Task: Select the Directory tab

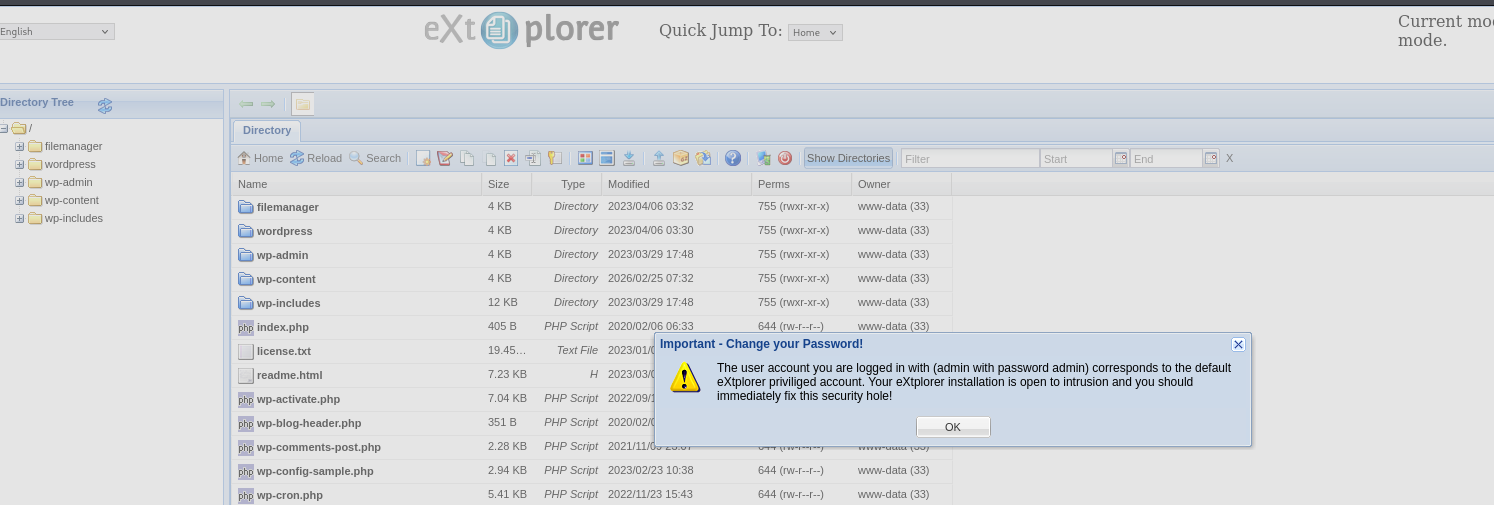Action: click(x=267, y=130)
